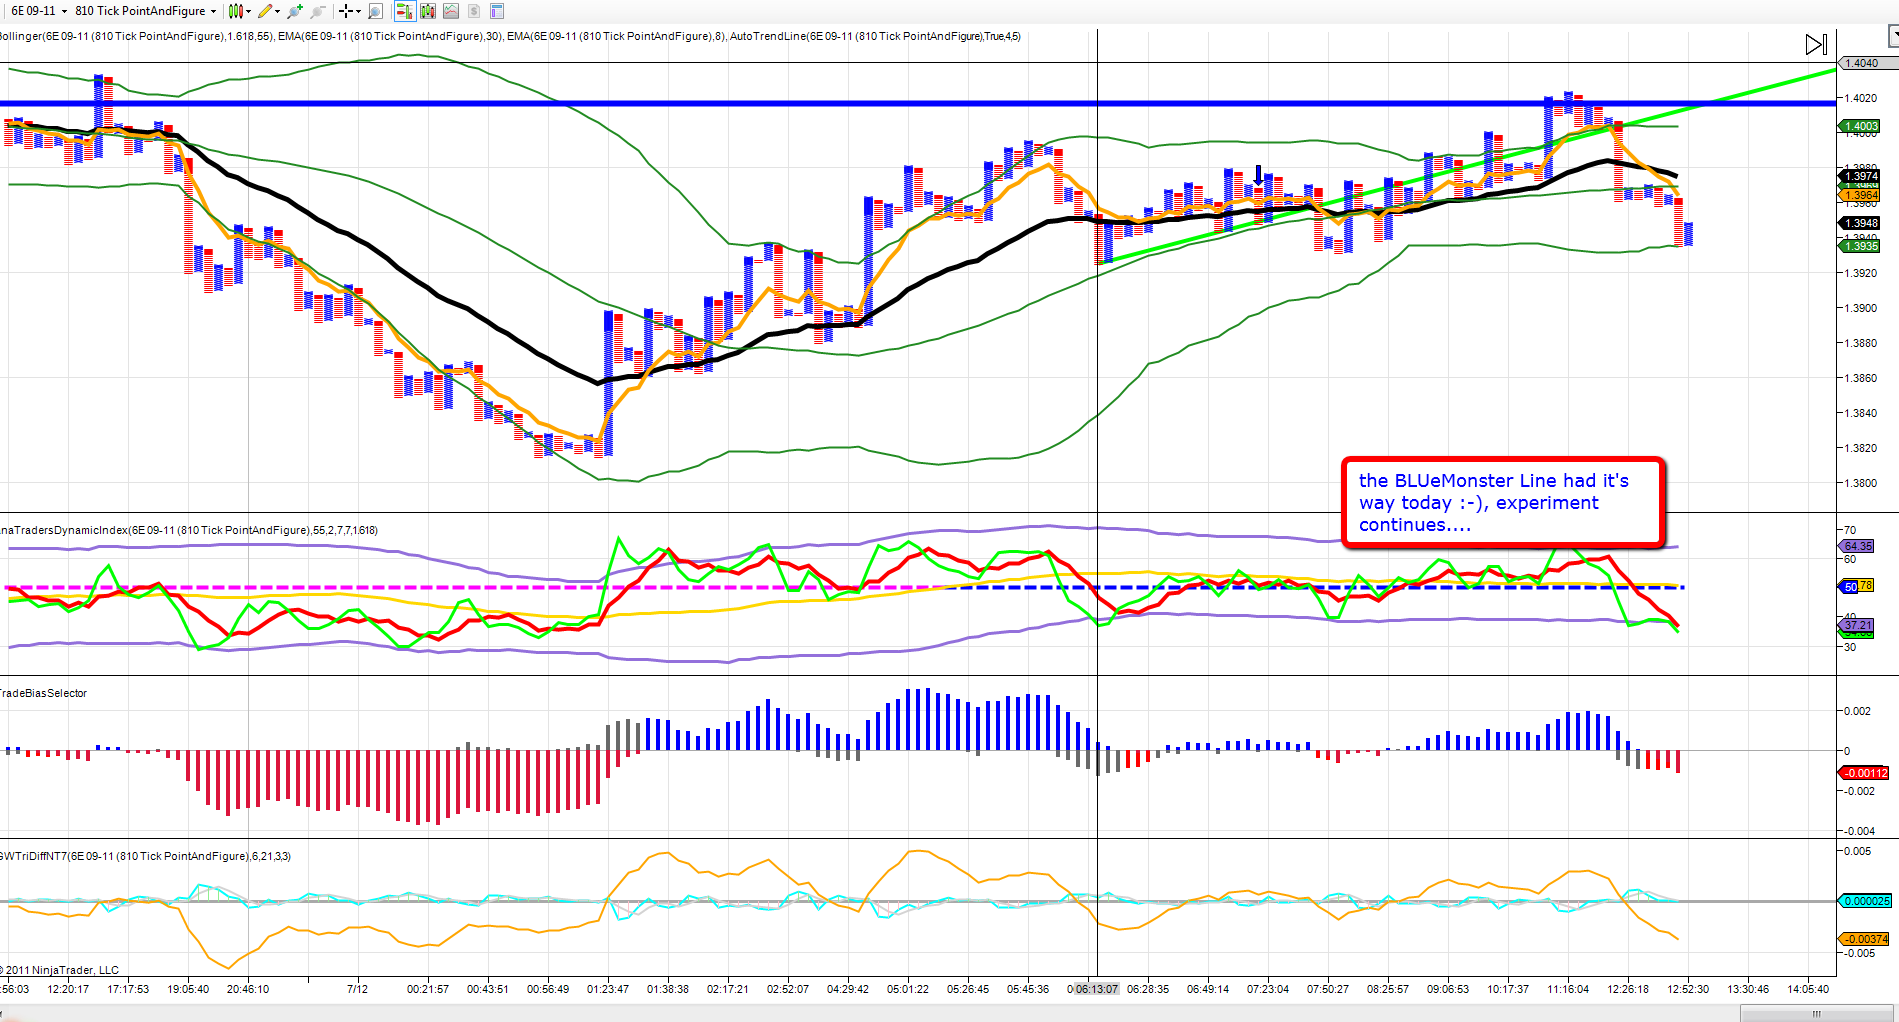Select the pencil drawing tools icon
This screenshot has width=1899, height=1022.
click(265, 11)
